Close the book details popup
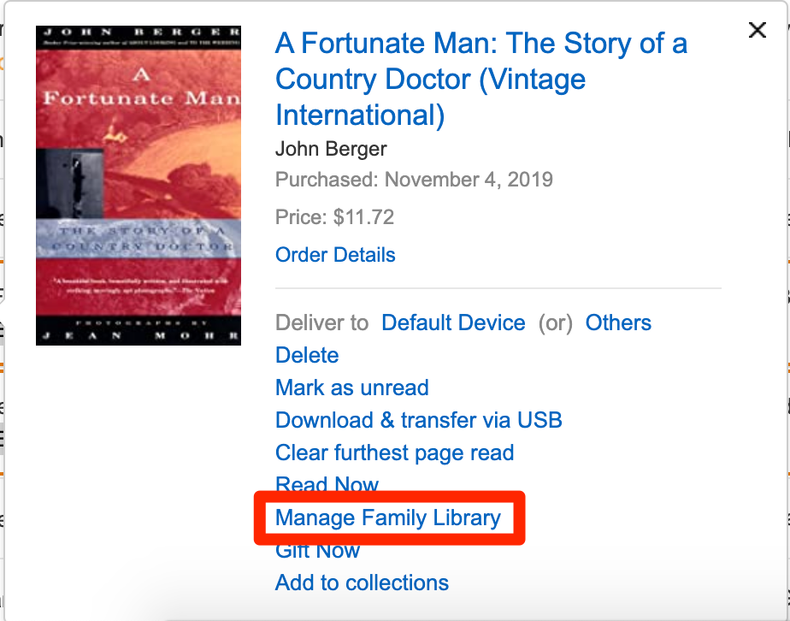Image resolution: width=790 pixels, height=621 pixels. coord(757,30)
